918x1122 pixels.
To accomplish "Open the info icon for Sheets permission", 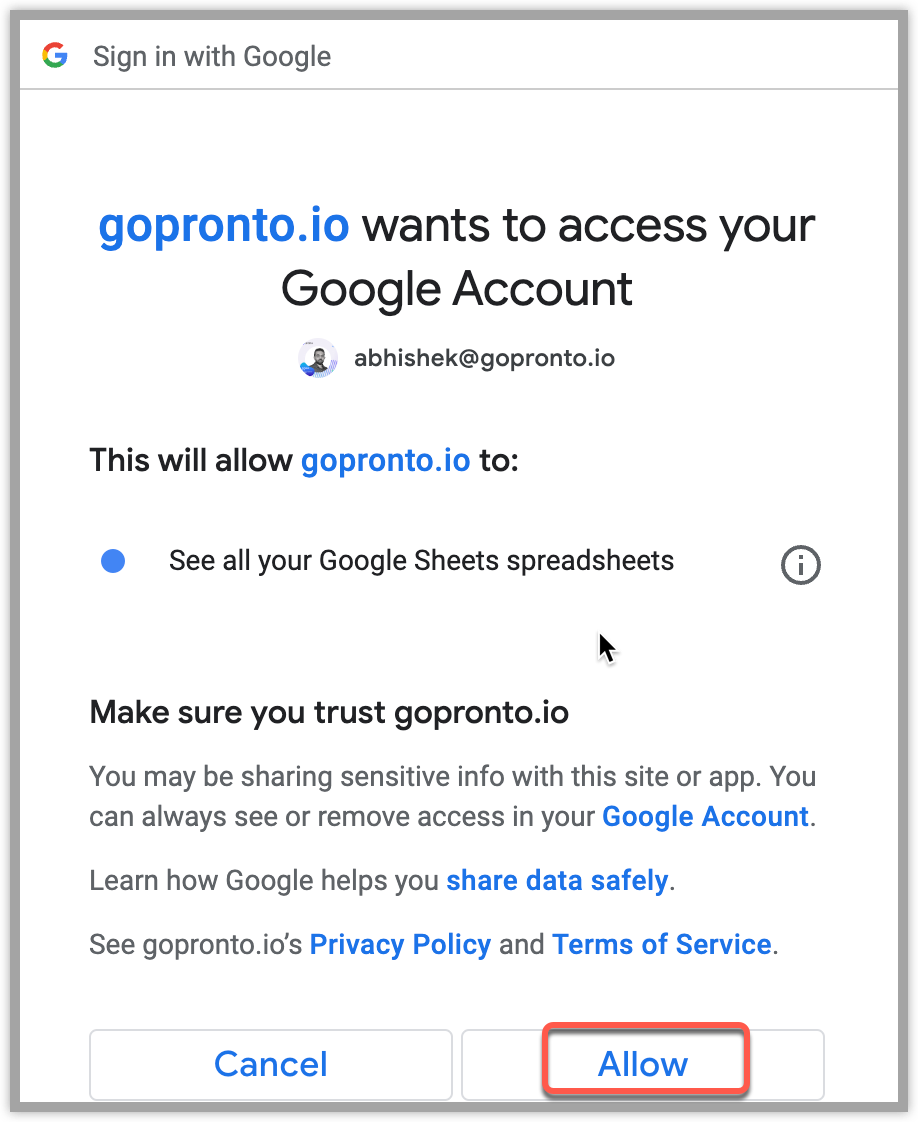I will click(x=800, y=565).
